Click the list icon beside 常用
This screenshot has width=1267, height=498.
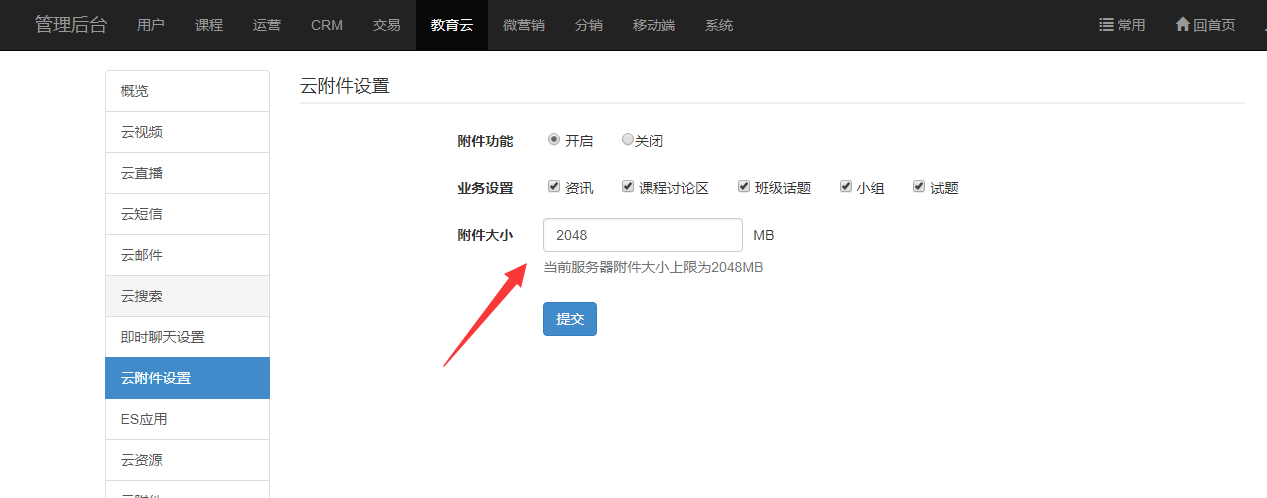pyautogui.click(x=1106, y=25)
